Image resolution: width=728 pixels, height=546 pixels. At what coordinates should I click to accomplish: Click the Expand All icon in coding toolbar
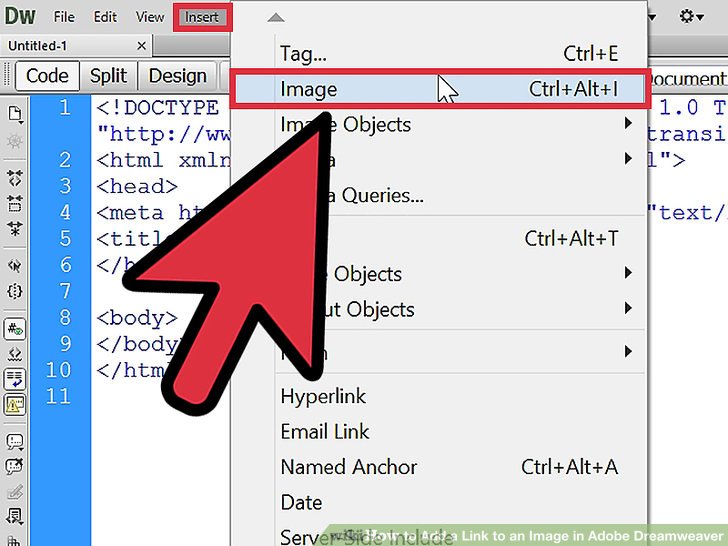pyautogui.click(x=15, y=229)
